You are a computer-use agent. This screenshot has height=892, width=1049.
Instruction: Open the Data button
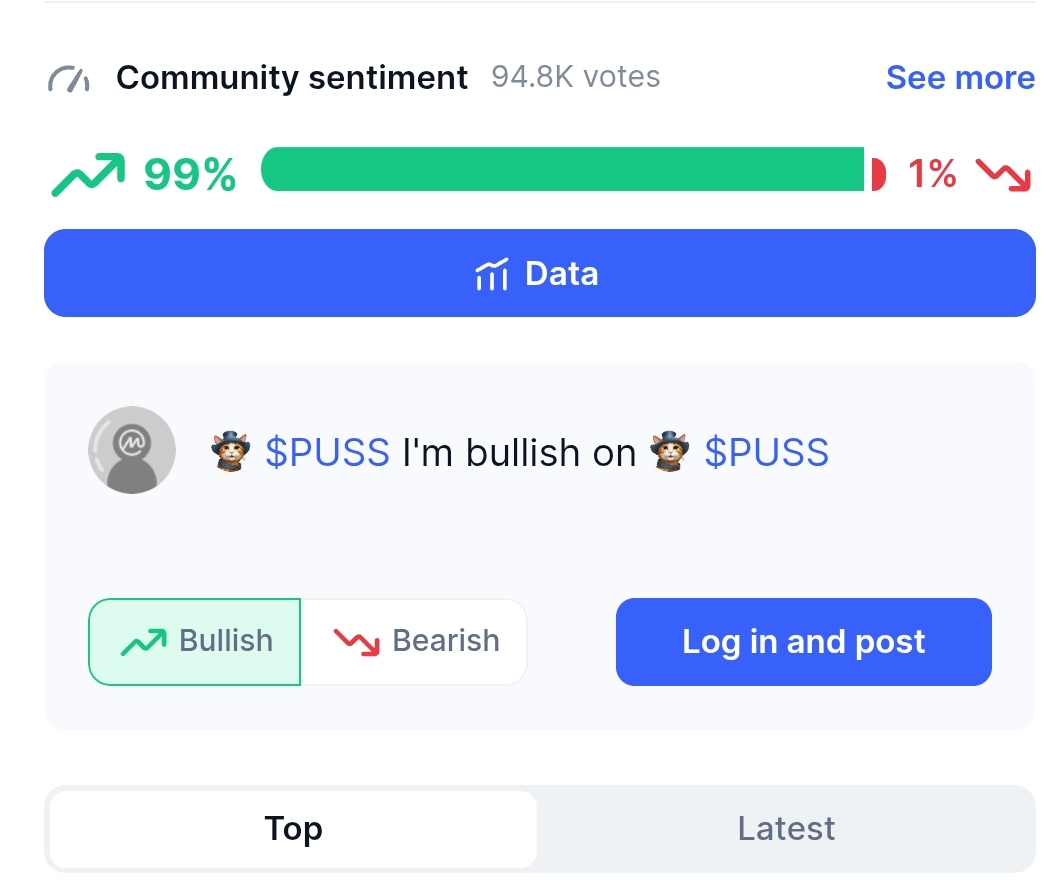tap(540, 273)
